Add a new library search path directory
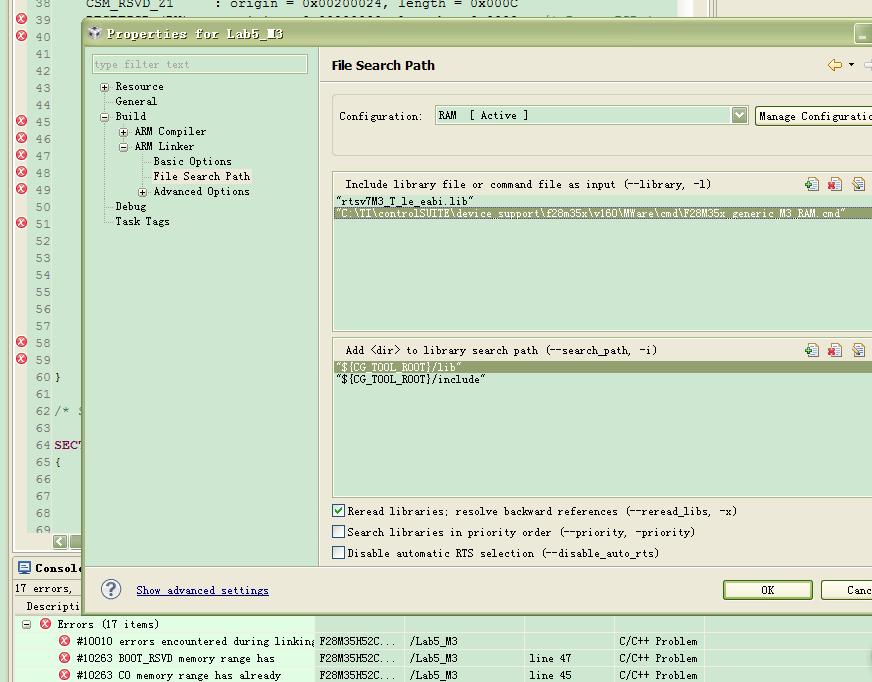Viewport: 872px width, 682px height. pos(811,350)
